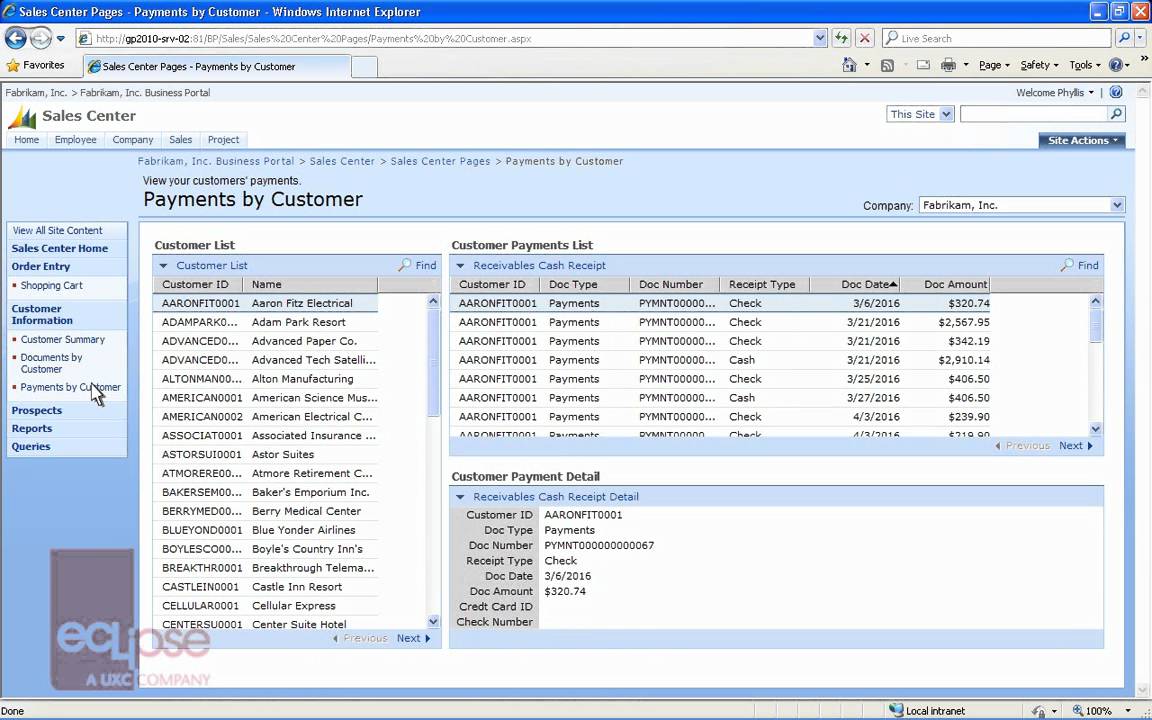Image resolution: width=1152 pixels, height=720 pixels.
Task: Select the Sales top navigation tab
Action: pyautogui.click(x=181, y=140)
